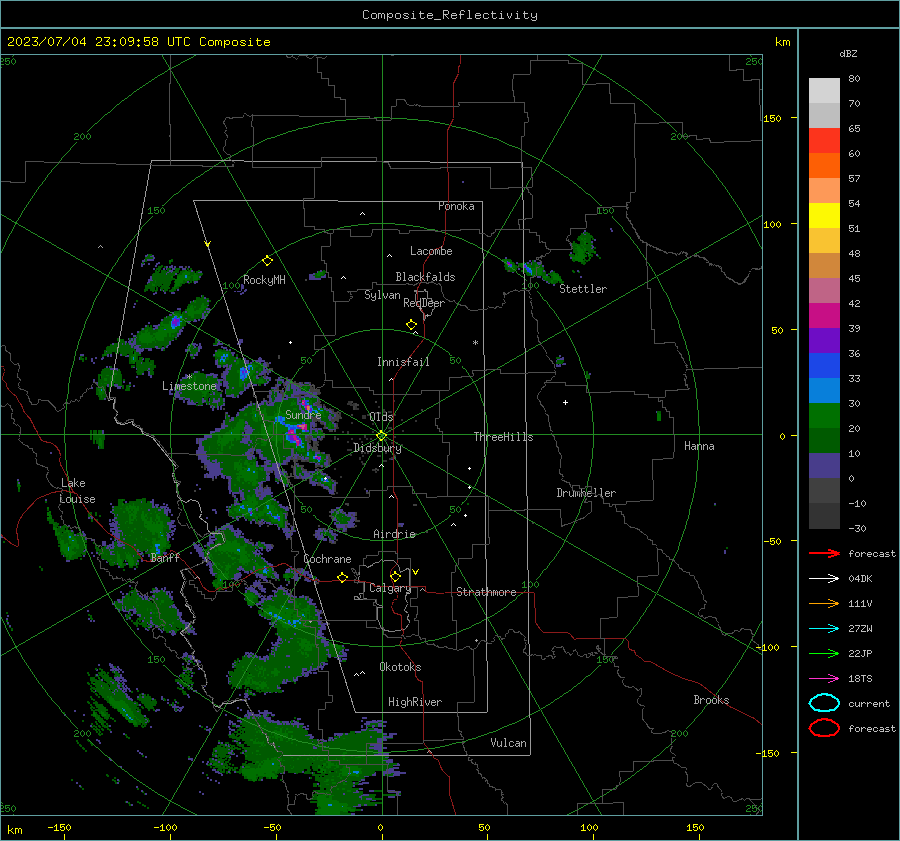This screenshot has width=900, height=841.
Task: Click the Strathmore town label
Action: click(x=486, y=592)
